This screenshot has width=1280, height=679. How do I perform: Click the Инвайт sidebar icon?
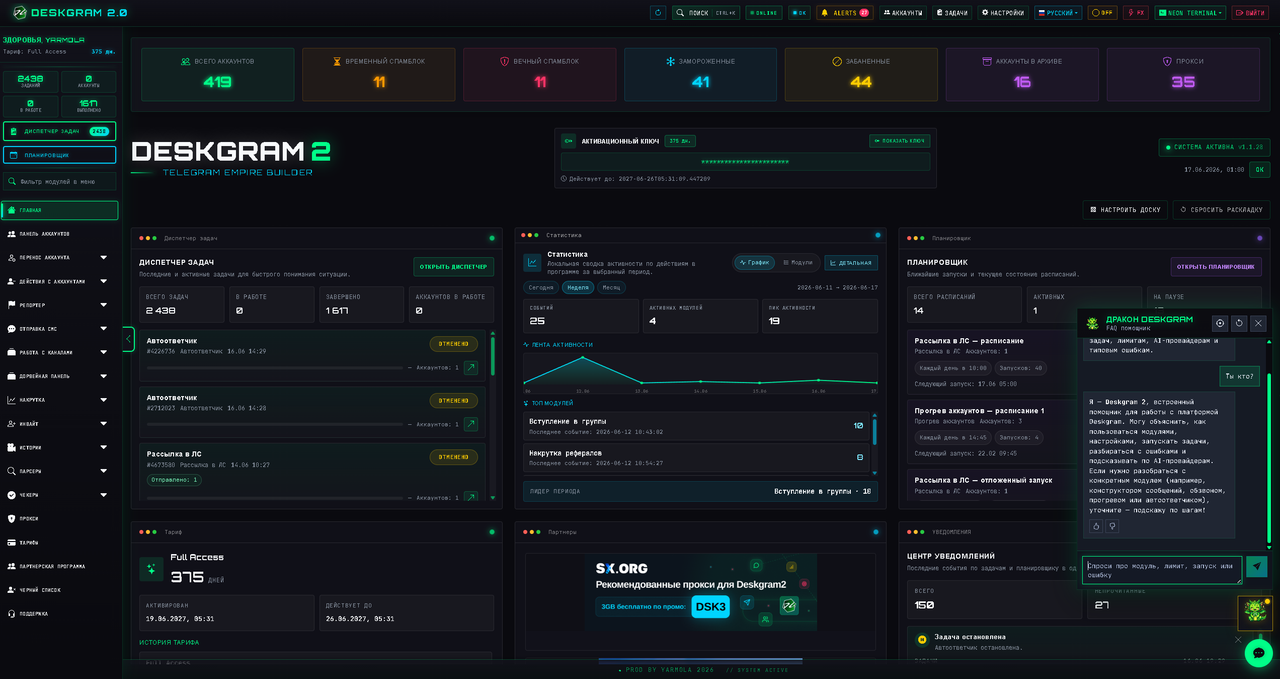coord(11,424)
